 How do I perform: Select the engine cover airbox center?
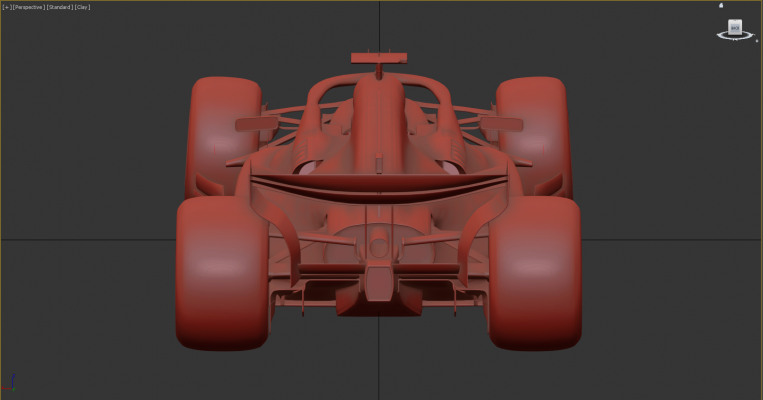tap(379, 115)
